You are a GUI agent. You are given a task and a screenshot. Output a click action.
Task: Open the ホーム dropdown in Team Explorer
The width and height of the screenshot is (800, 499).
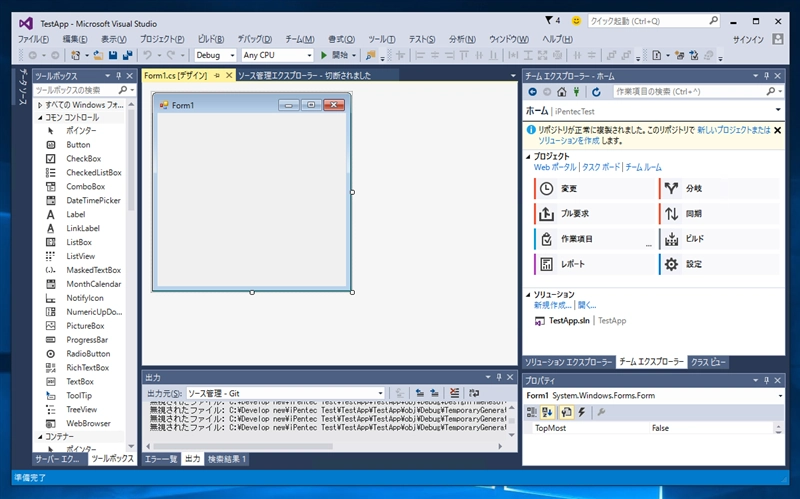(x=778, y=110)
